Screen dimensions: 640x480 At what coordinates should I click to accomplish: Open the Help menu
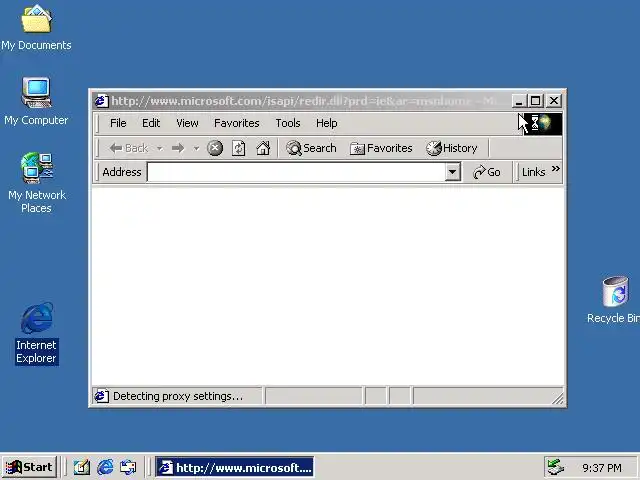click(327, 123)
